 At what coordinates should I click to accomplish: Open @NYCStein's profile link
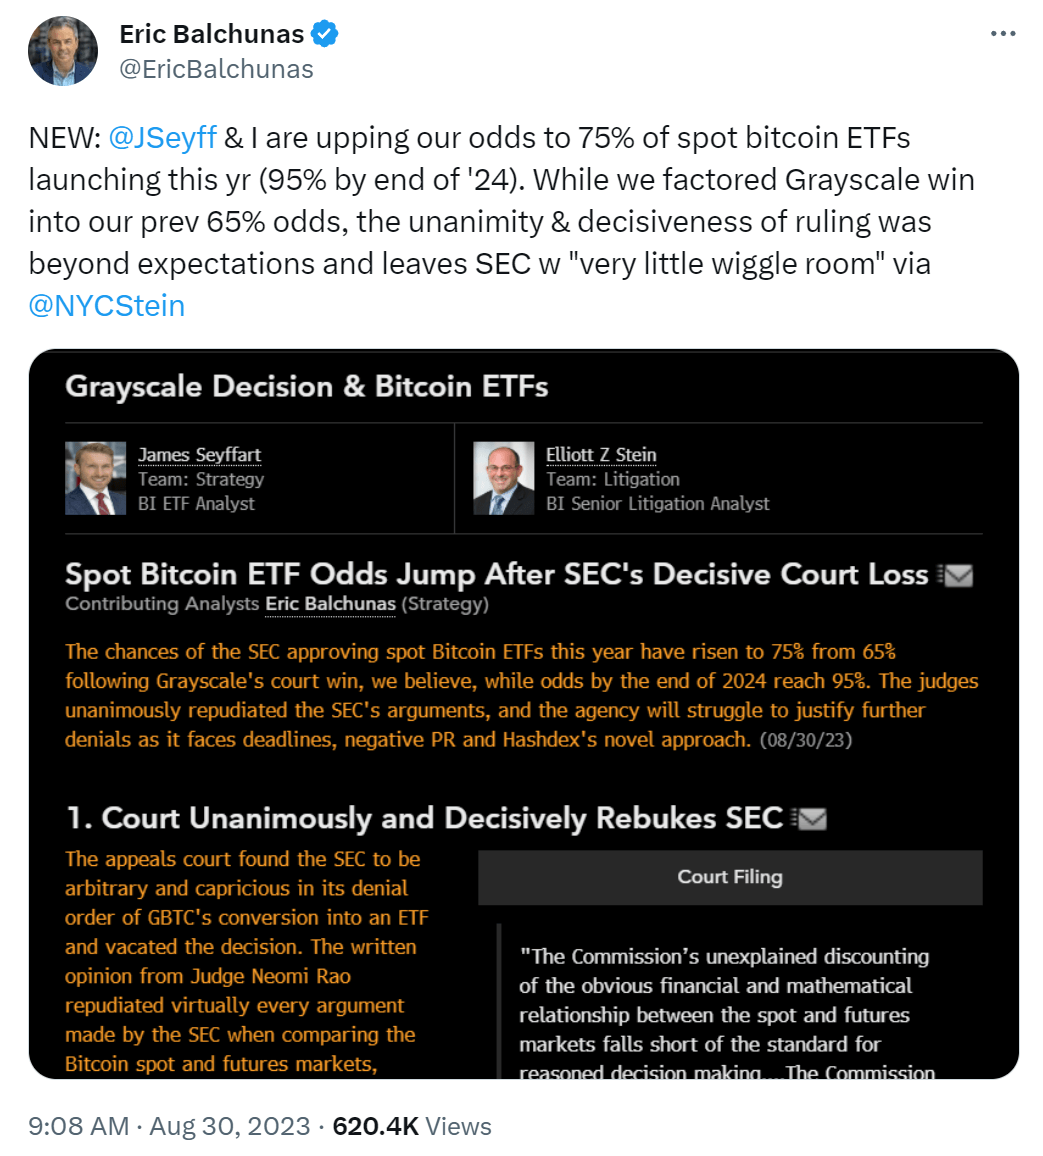click(x=109, y=305)
